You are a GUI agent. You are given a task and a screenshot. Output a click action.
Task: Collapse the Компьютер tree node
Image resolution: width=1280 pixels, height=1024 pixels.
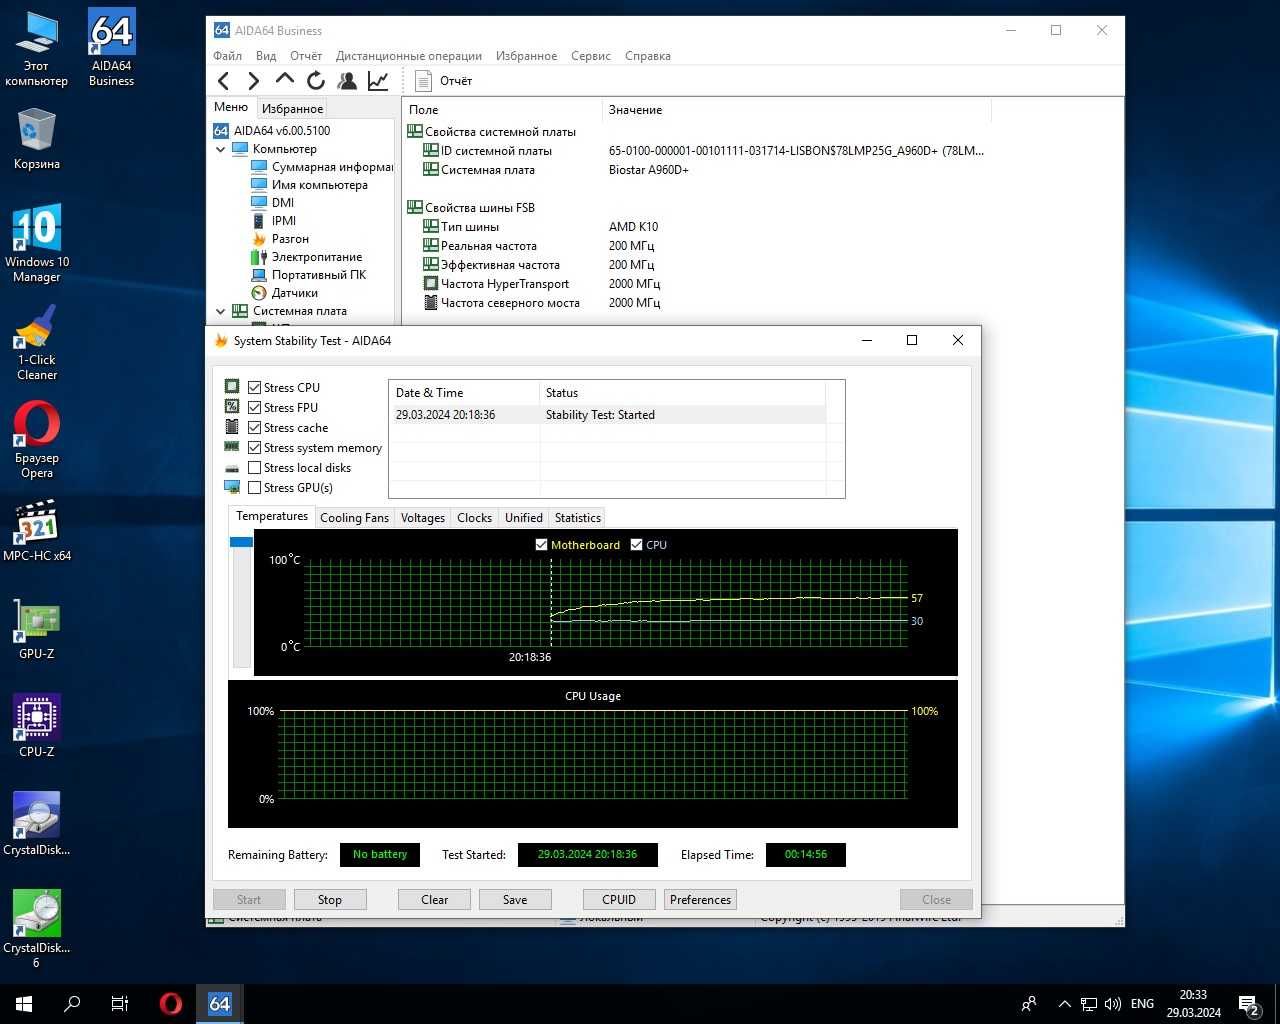tap(221, 149)
